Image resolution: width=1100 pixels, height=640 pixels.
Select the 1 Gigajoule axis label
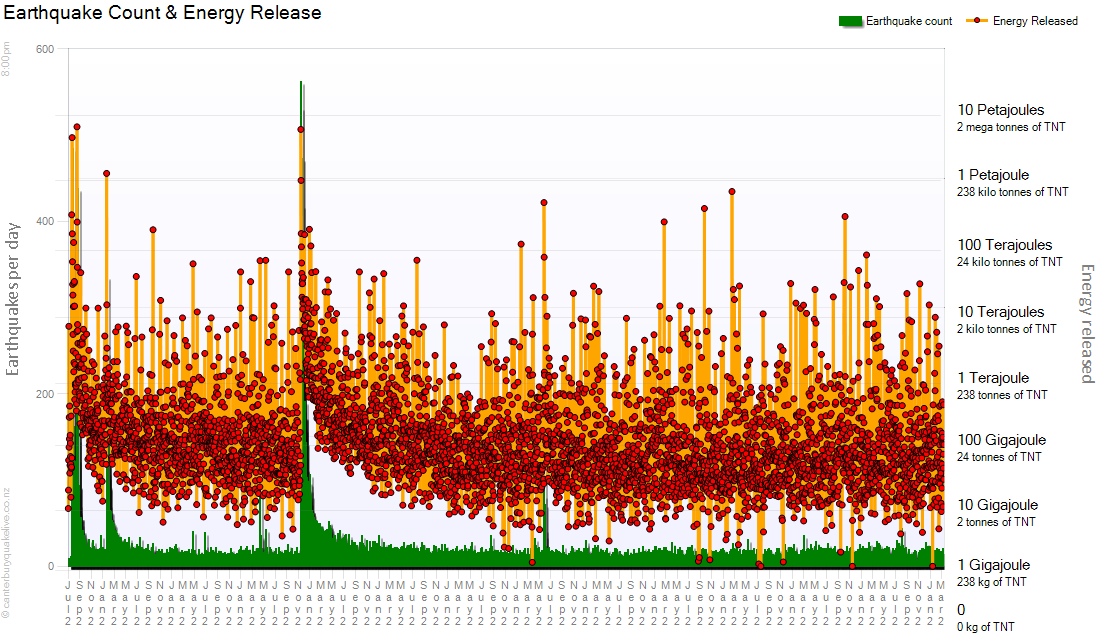(x=991, y=565)
